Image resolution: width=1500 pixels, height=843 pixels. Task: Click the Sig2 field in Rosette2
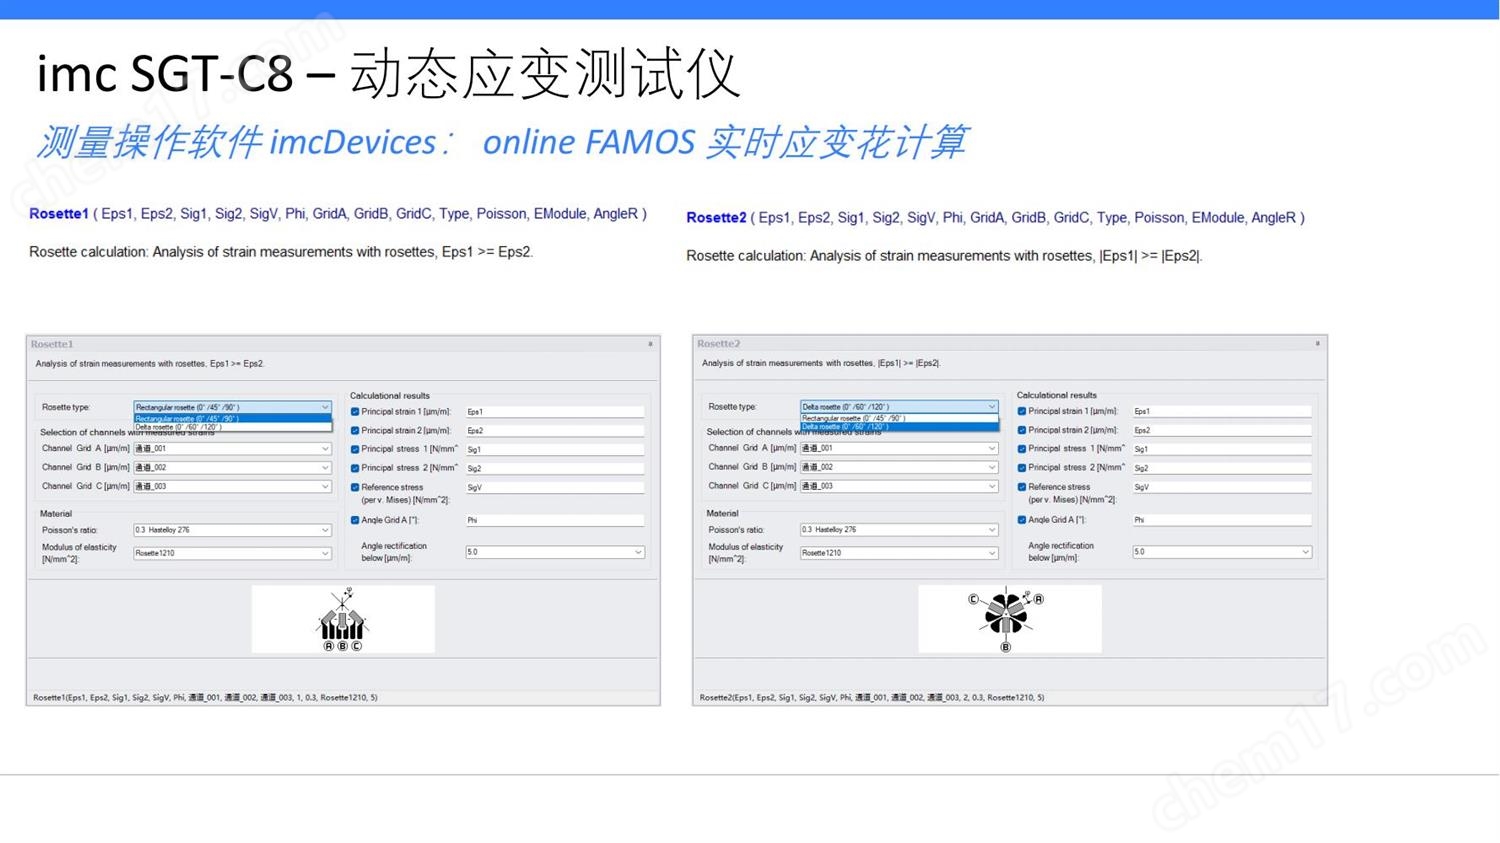1222,468
